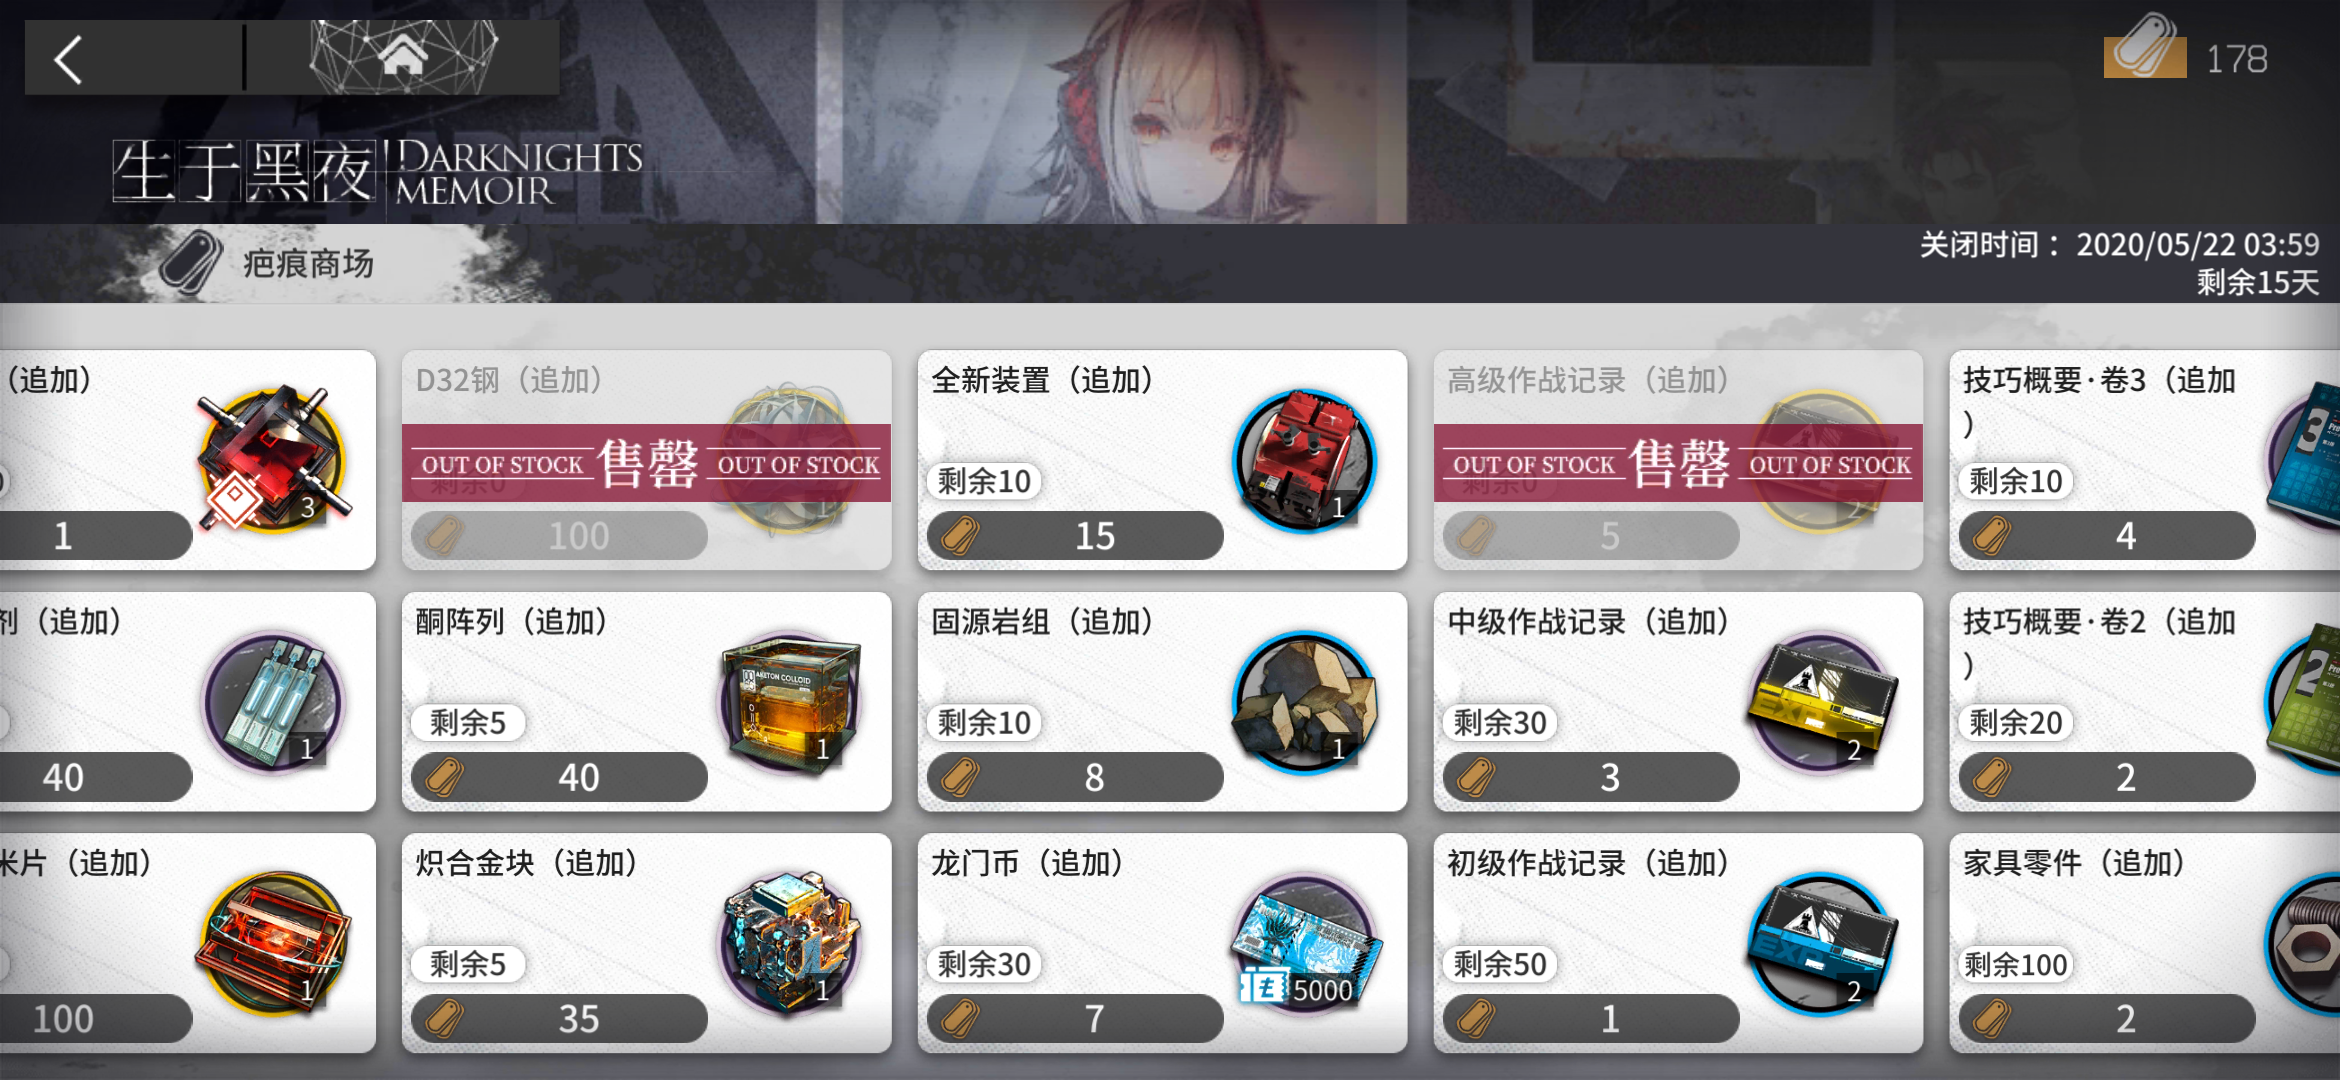
Task: Select the 初级作战记录 blue record icon
Action: click(x=1820, y=944)
